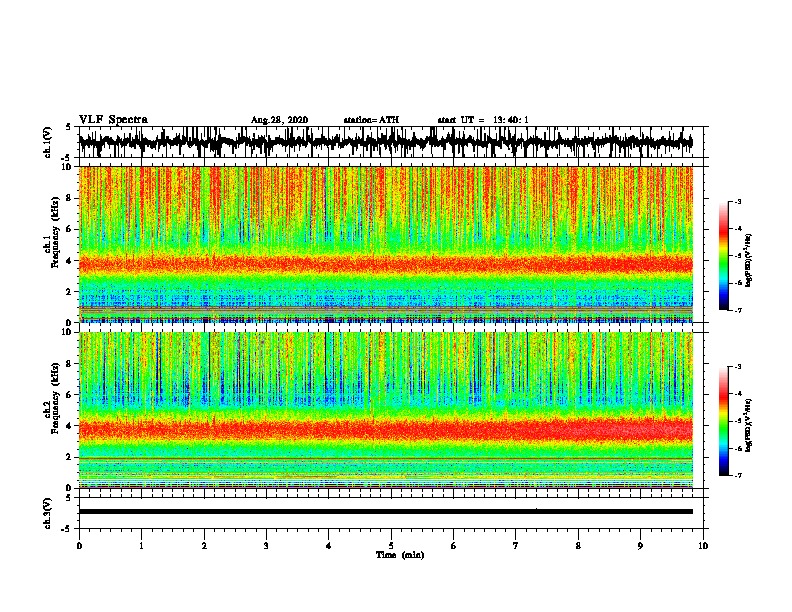Select the date text "Aug.28, 2020"

pos(279,120)
